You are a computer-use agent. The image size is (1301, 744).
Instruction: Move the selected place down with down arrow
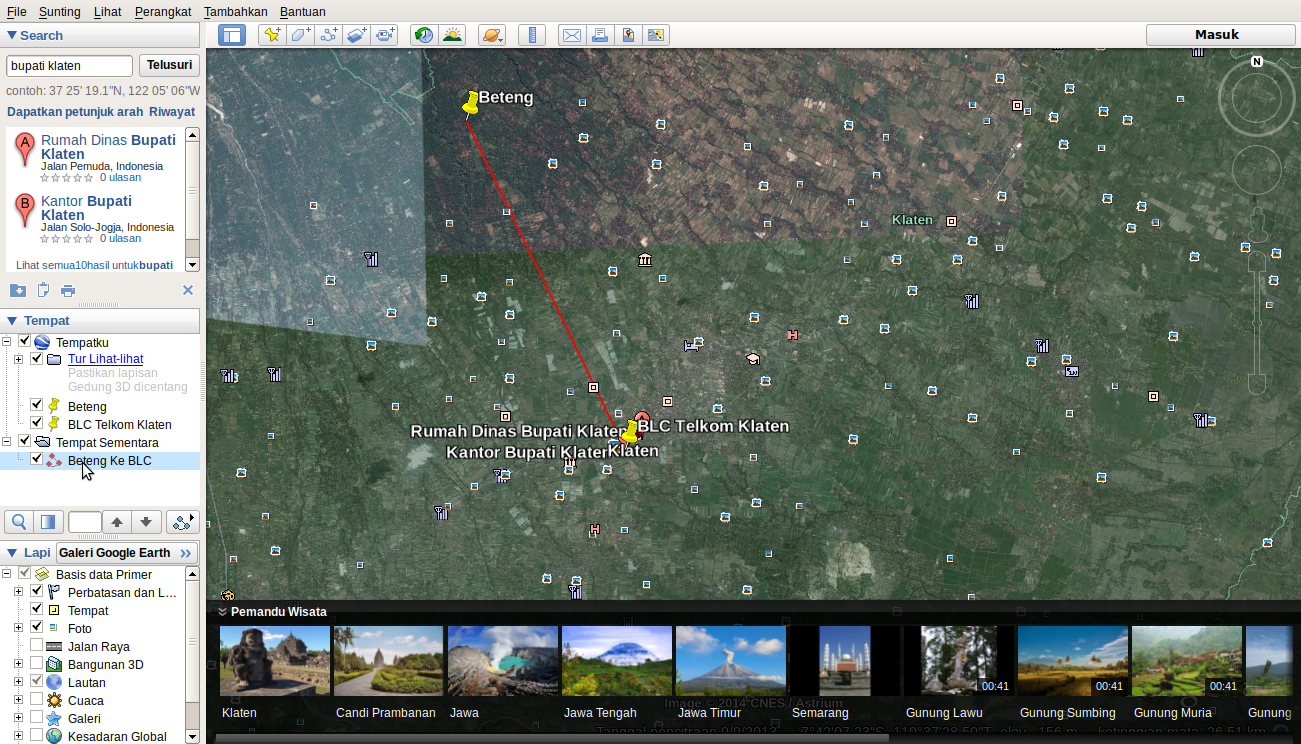coord(146,522)
